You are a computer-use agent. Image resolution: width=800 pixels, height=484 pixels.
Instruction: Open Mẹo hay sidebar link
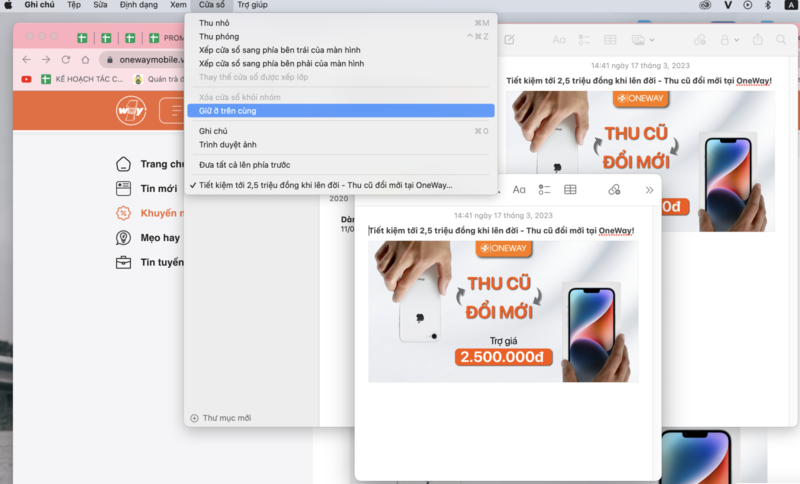148,238
